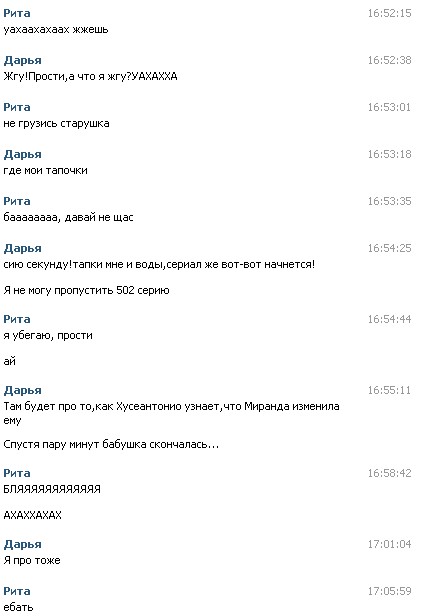The height and width of the screenshot is (616, 435).
Task: Click the Дарья name at 16:54:25
Action: coord(22,248)
